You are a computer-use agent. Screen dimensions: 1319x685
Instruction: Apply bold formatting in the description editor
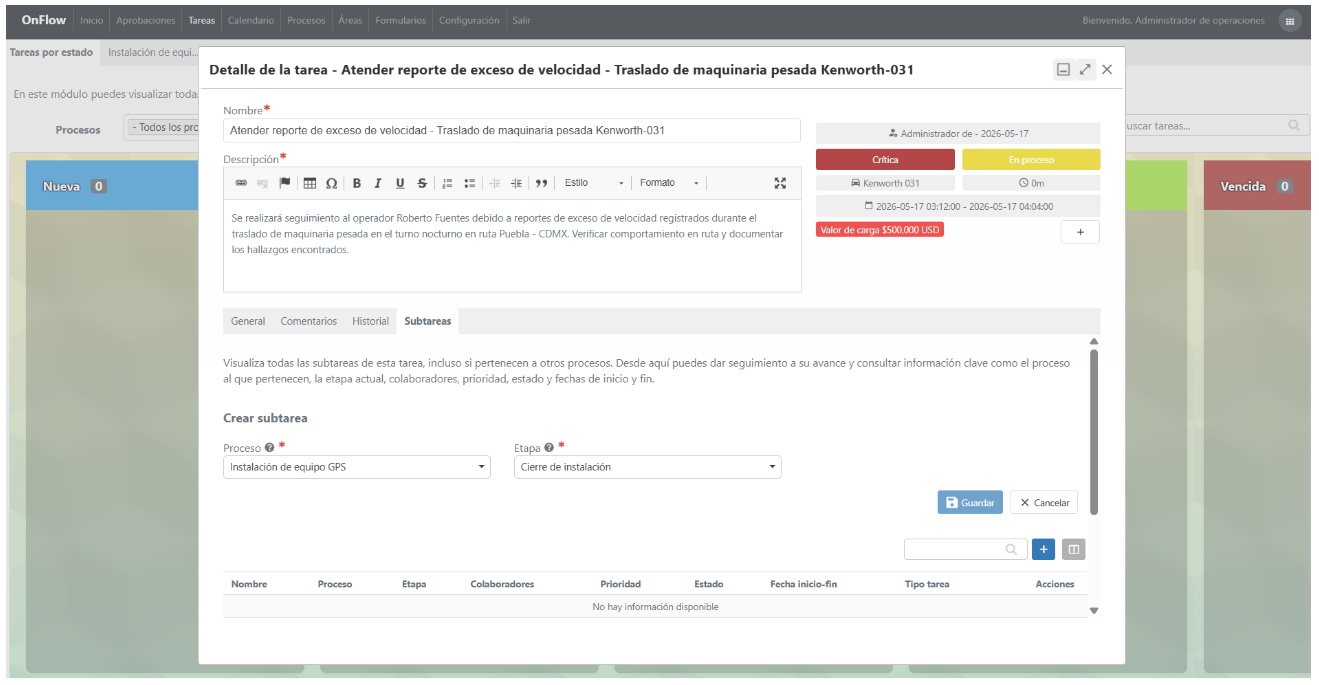pos(357,183)
